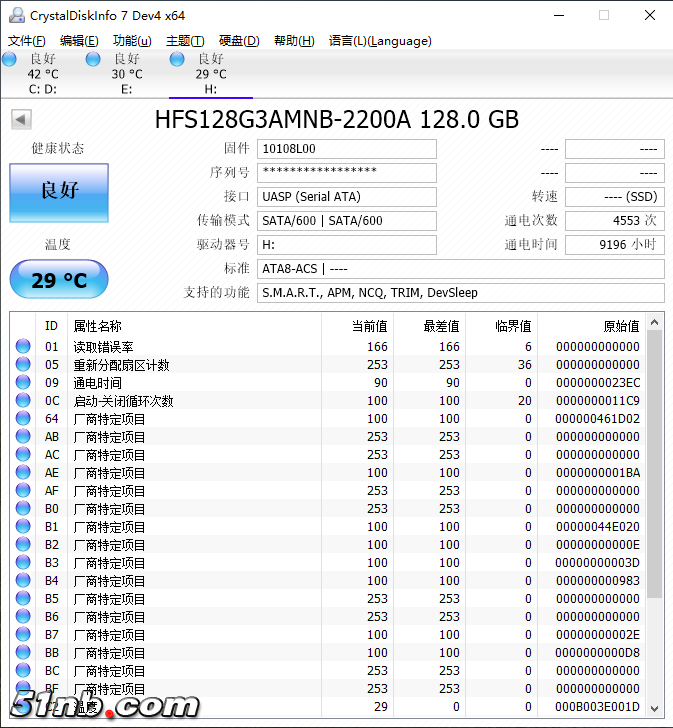
Task: Open the 硬盘(D) menu
Action: (x=239, y=41)
